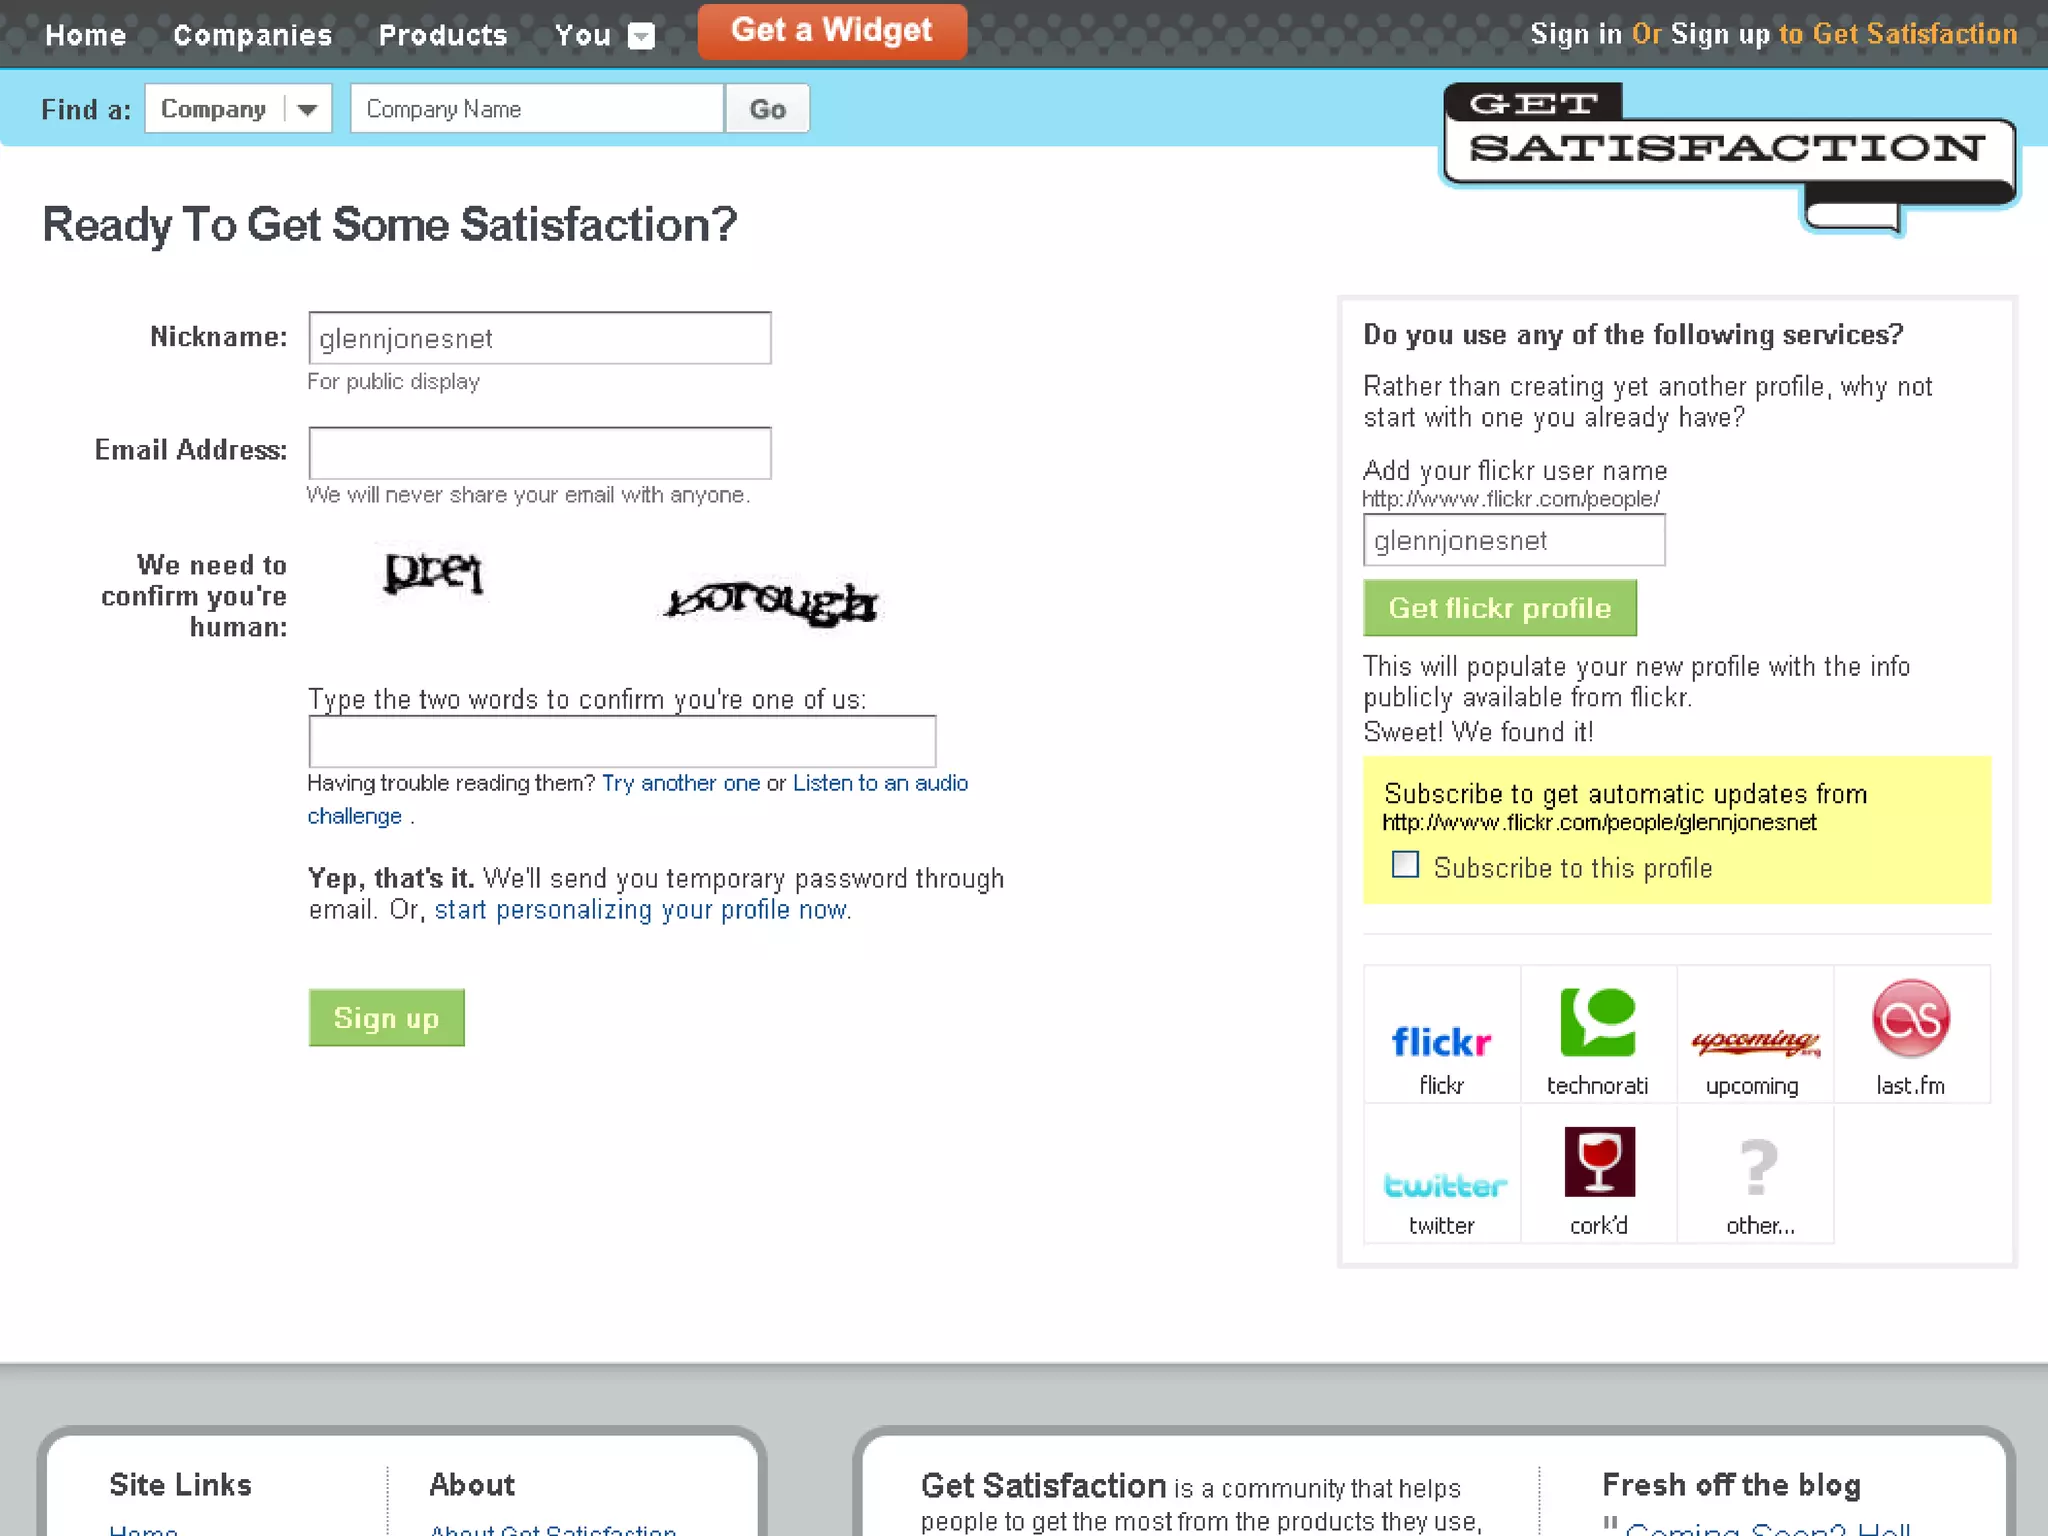Click the captcha word image 'borough'
This screenshot has height=1536, width=2048.
pyautogui.click(x=771, y=603)
